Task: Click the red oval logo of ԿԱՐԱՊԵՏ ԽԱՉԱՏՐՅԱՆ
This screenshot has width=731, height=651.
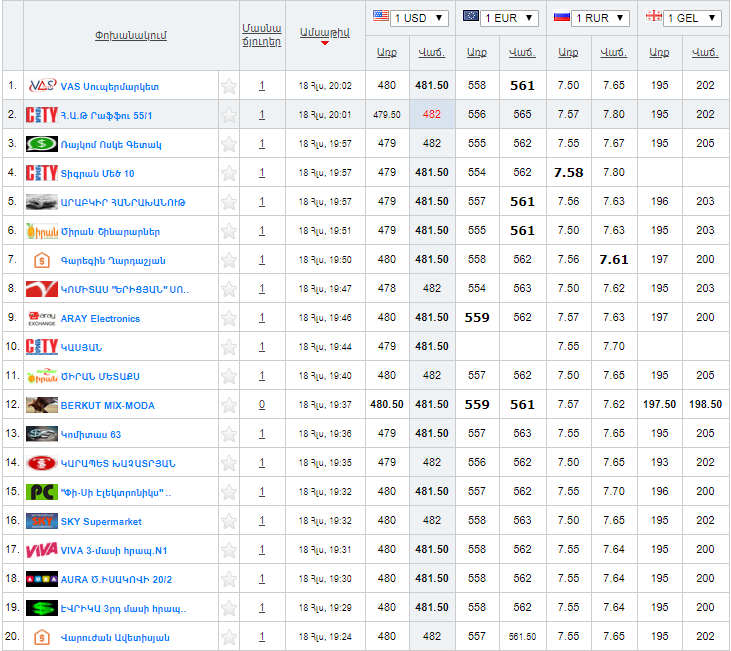Action: click(x=42, y=463)
